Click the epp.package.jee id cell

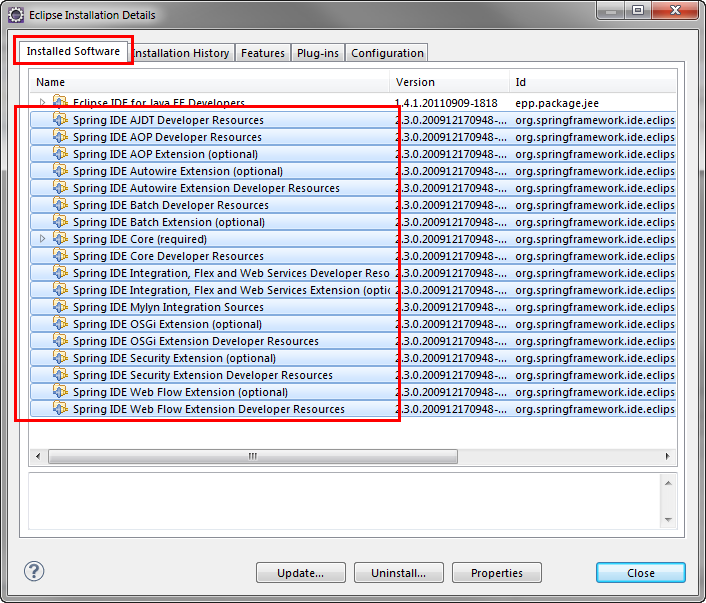[557, 103]
